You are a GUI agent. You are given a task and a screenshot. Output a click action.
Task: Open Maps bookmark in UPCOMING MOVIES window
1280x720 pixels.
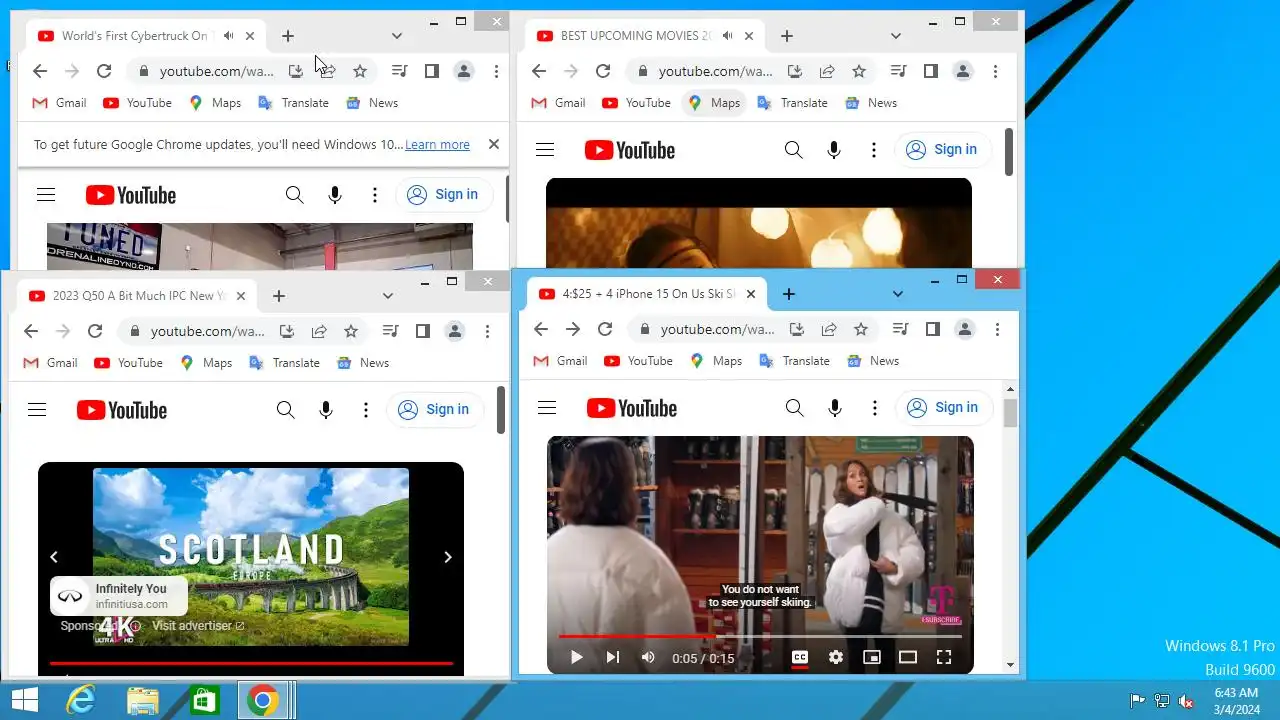tap(715, 103)
